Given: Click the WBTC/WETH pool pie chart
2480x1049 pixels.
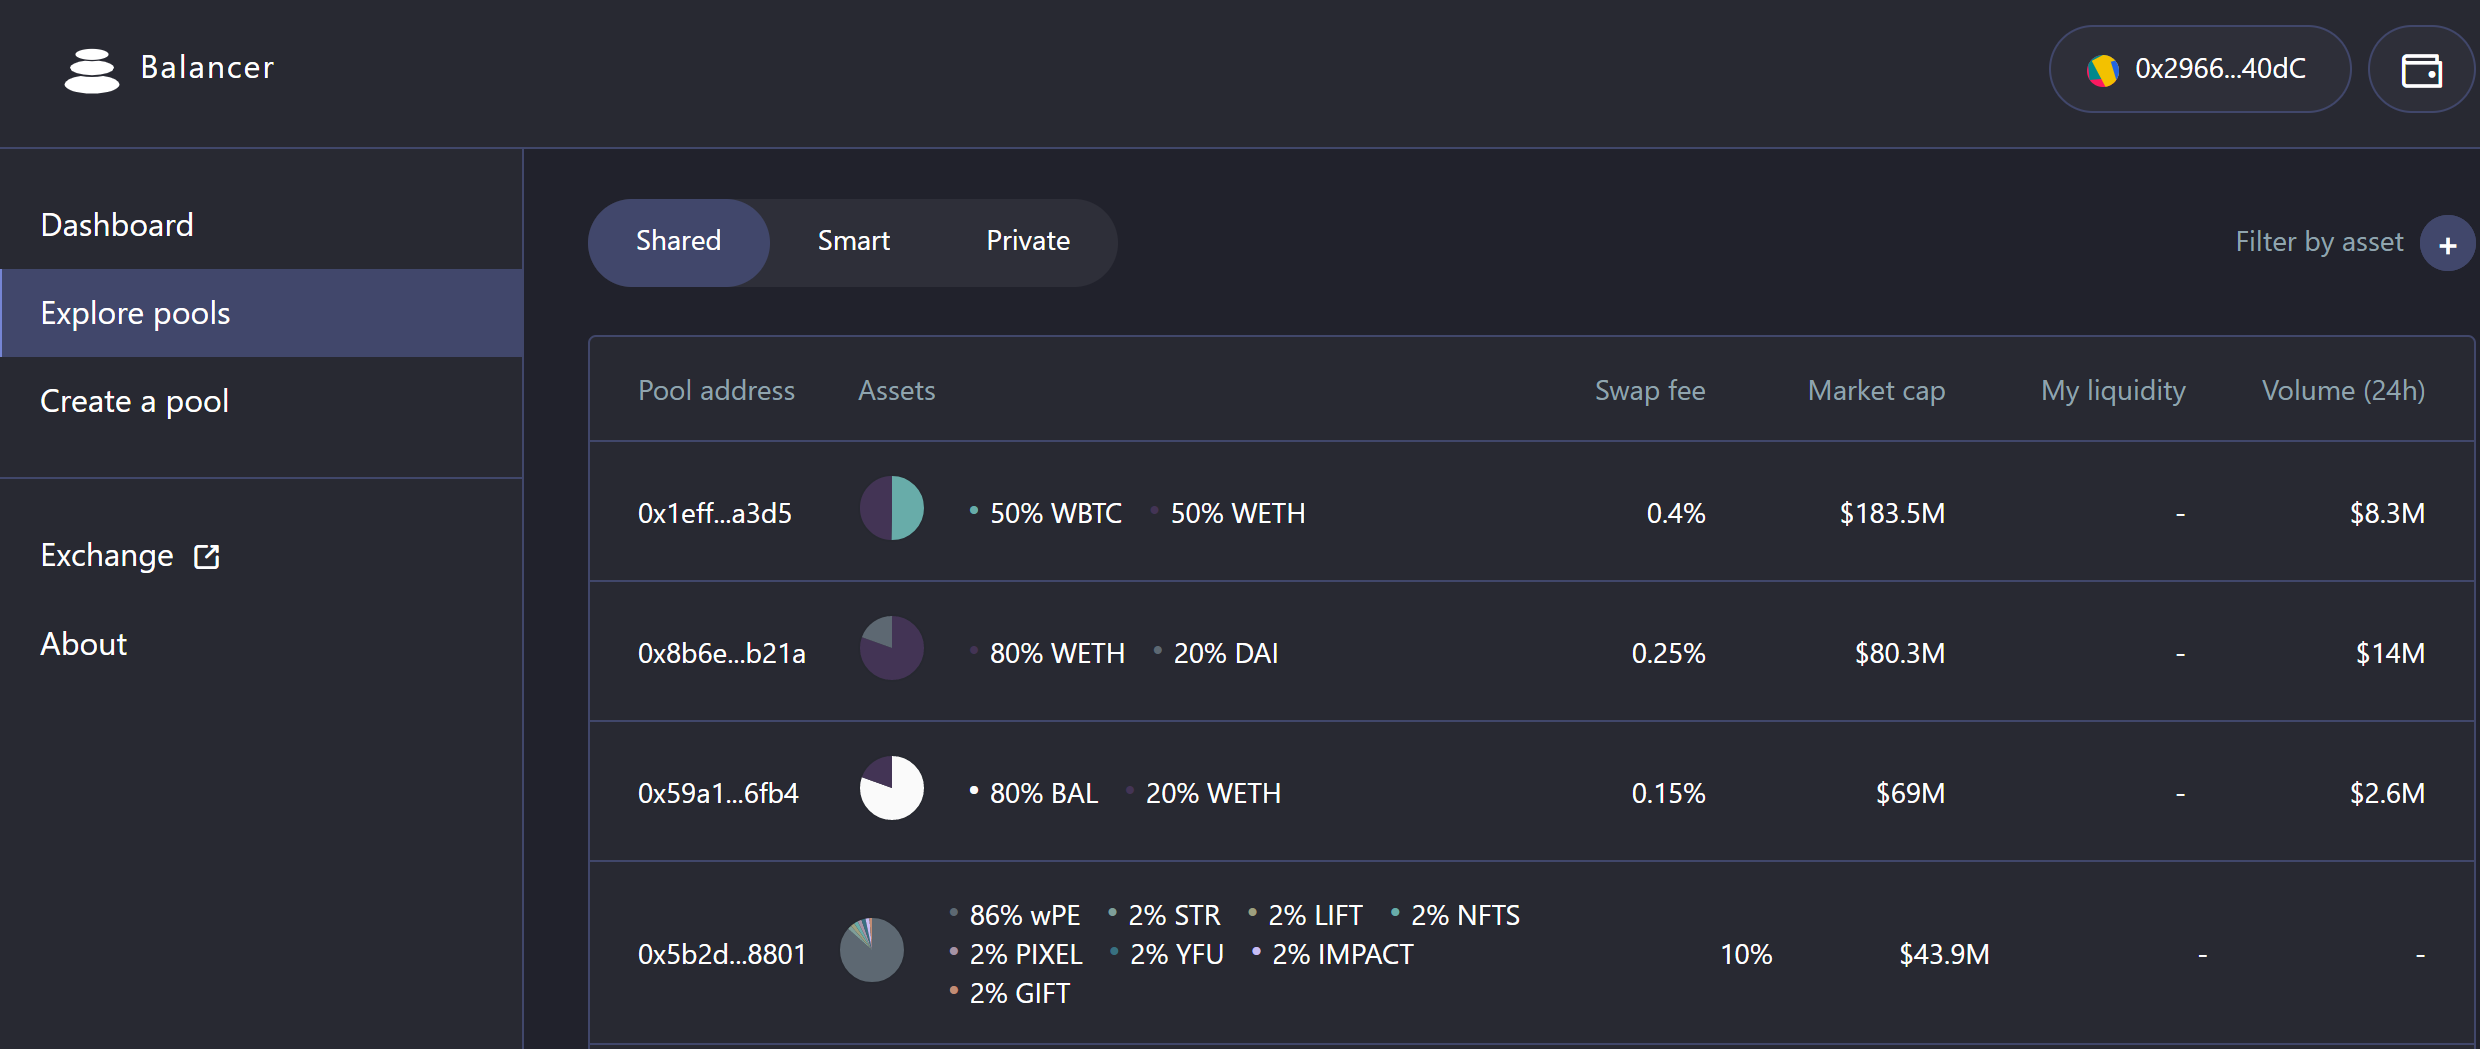Looking at the screenshot, I should (892, 508).
